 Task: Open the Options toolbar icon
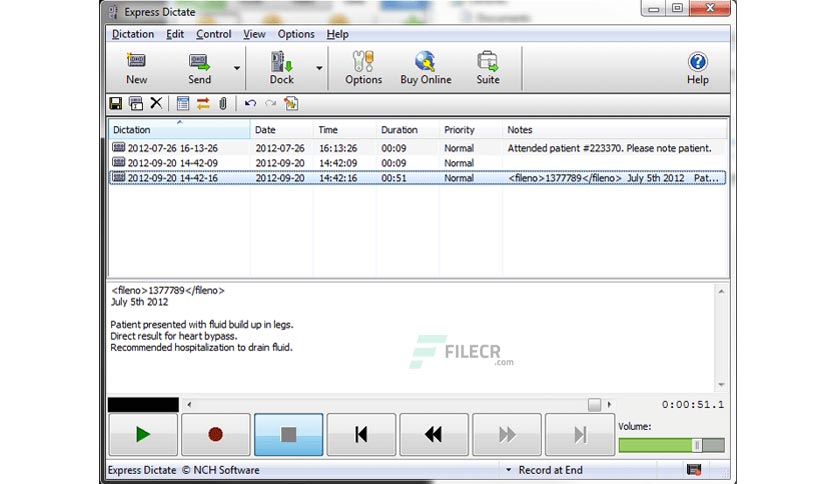(364, 68)
